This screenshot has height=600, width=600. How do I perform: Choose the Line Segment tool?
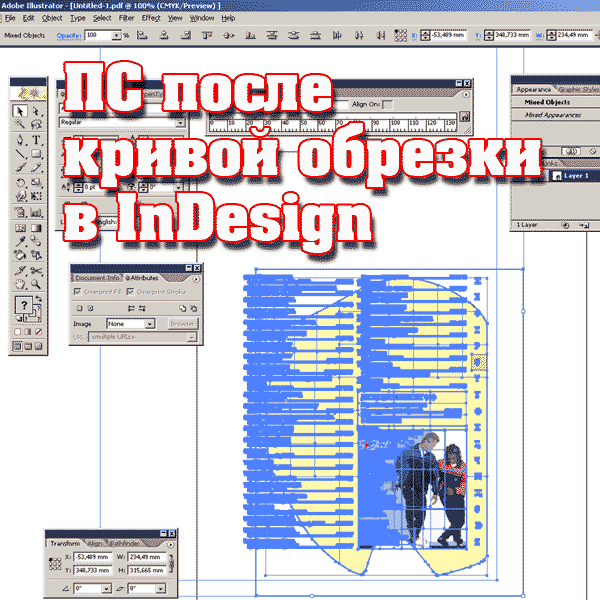20,154
